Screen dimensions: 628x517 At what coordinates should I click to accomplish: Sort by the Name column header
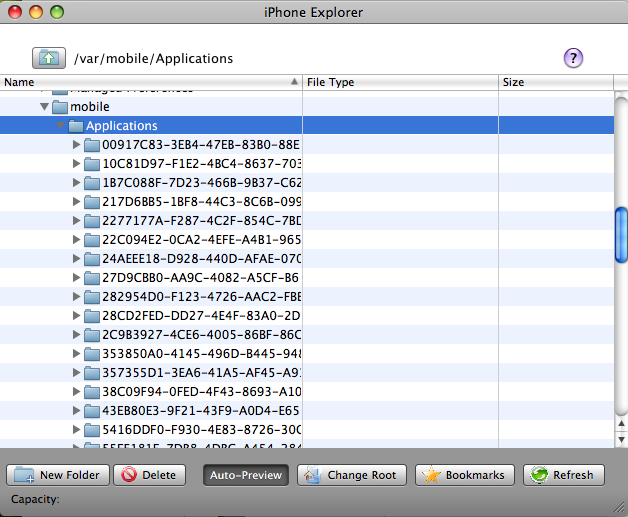[151, 82]
